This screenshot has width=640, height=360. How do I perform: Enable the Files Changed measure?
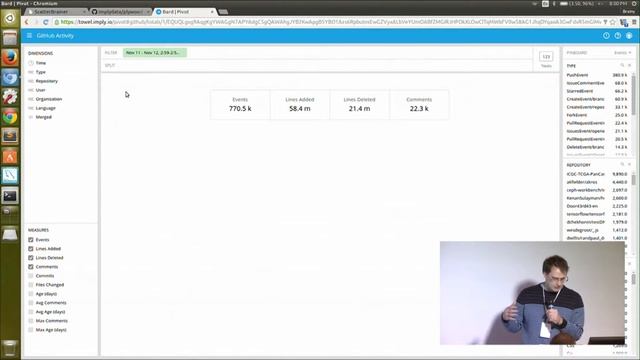(31, 284)
